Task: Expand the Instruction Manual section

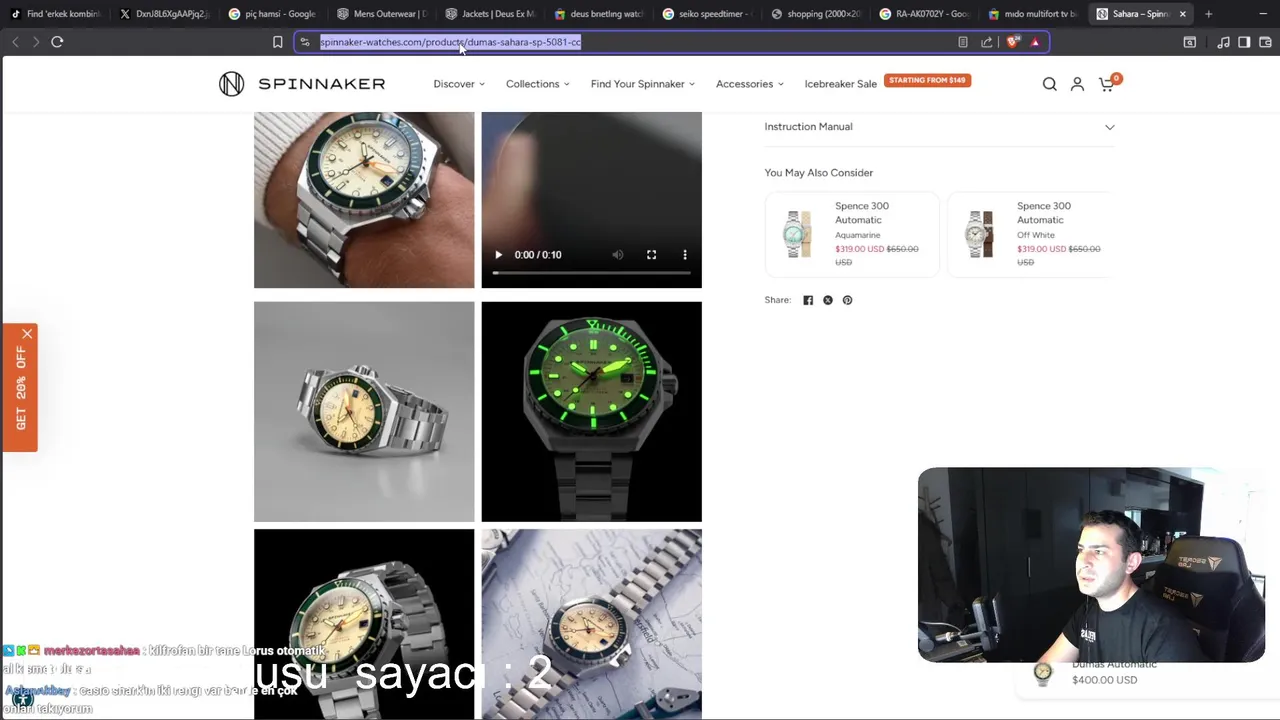Action: 939,127
